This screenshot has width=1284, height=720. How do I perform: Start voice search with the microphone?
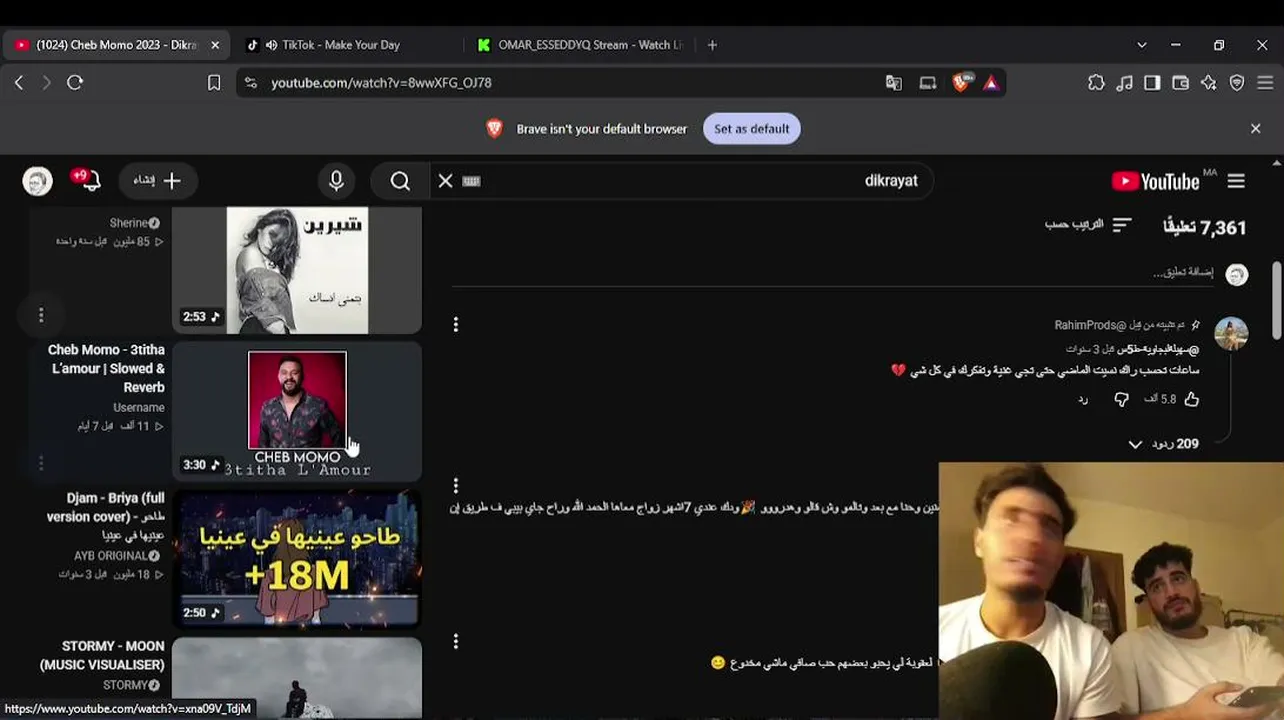337,181
